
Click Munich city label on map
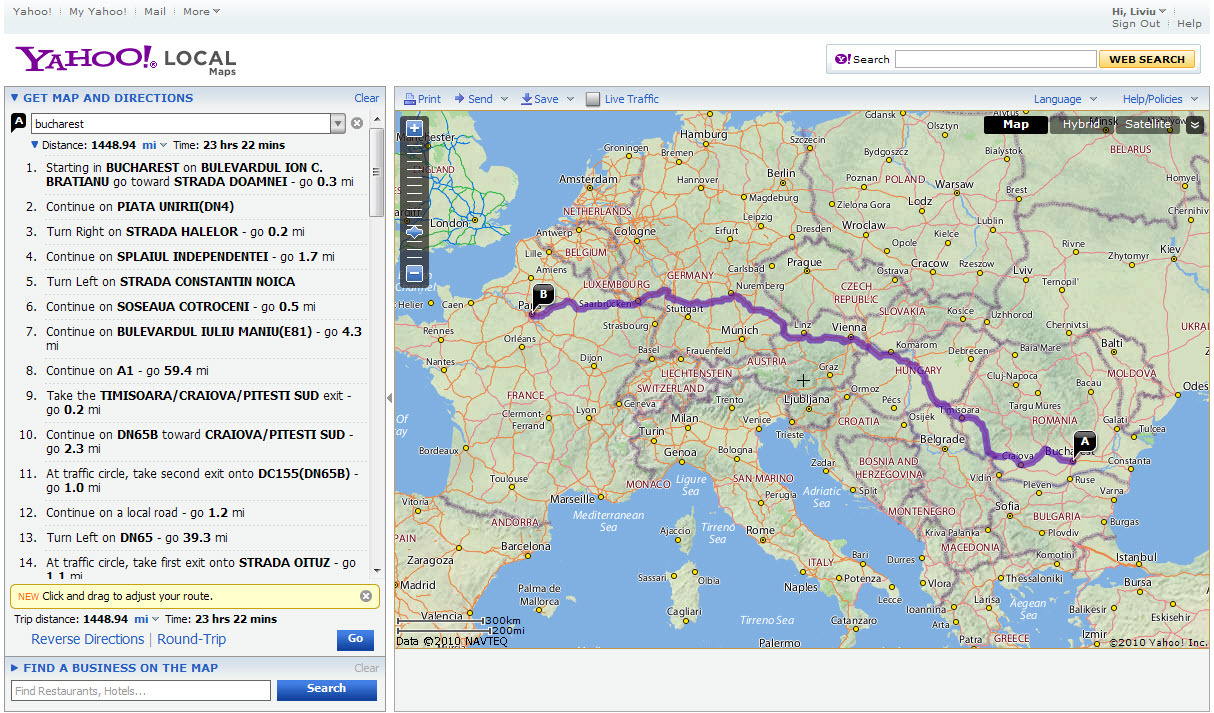pyautogui.click(x=740, y=330)
